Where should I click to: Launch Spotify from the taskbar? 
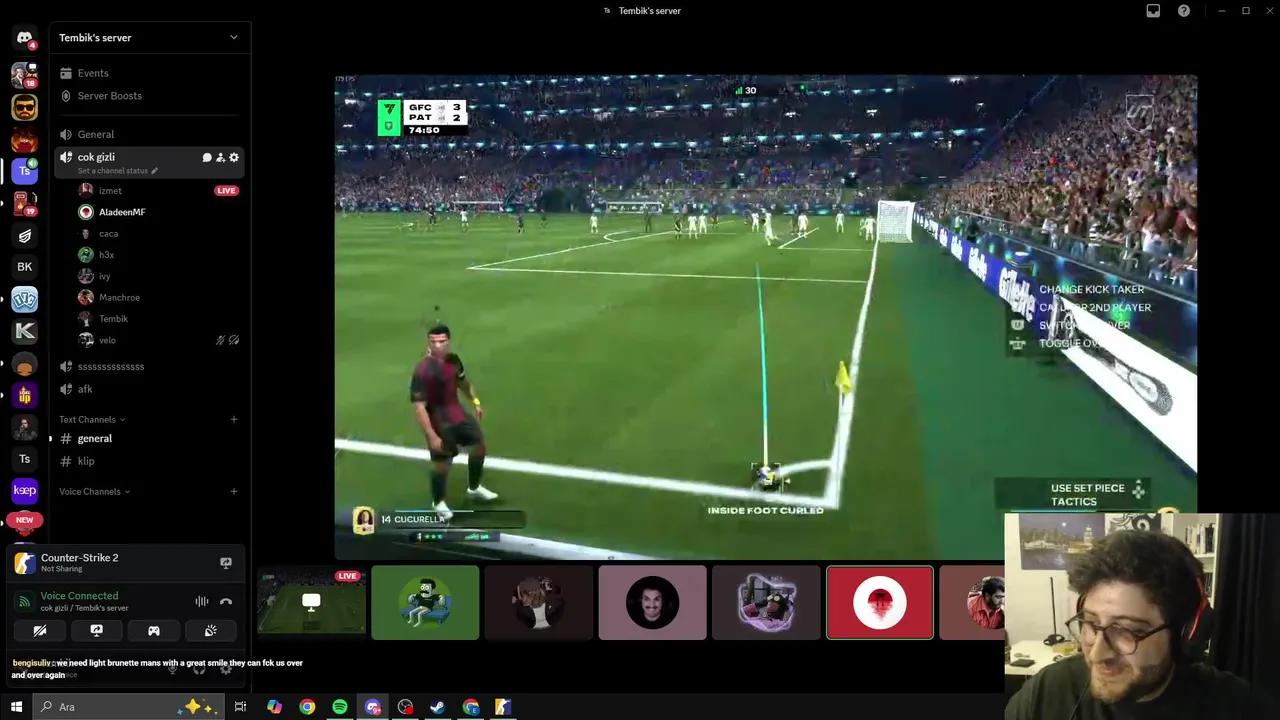coord(340,707)
